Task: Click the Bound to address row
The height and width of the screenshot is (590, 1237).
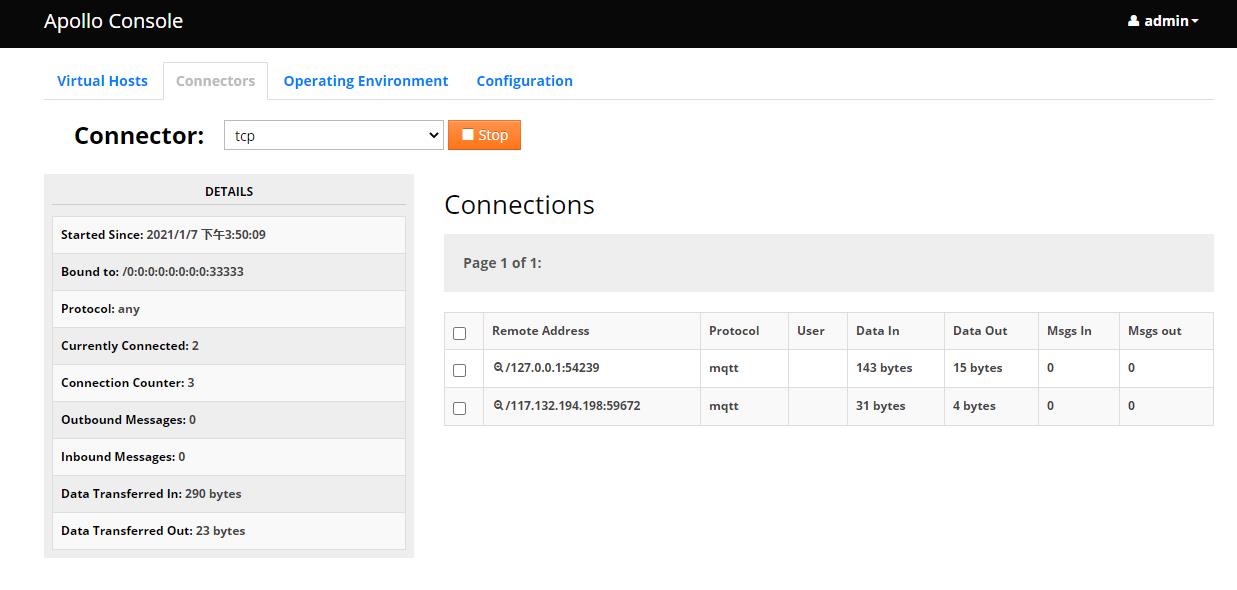Action: coord(229,272)
